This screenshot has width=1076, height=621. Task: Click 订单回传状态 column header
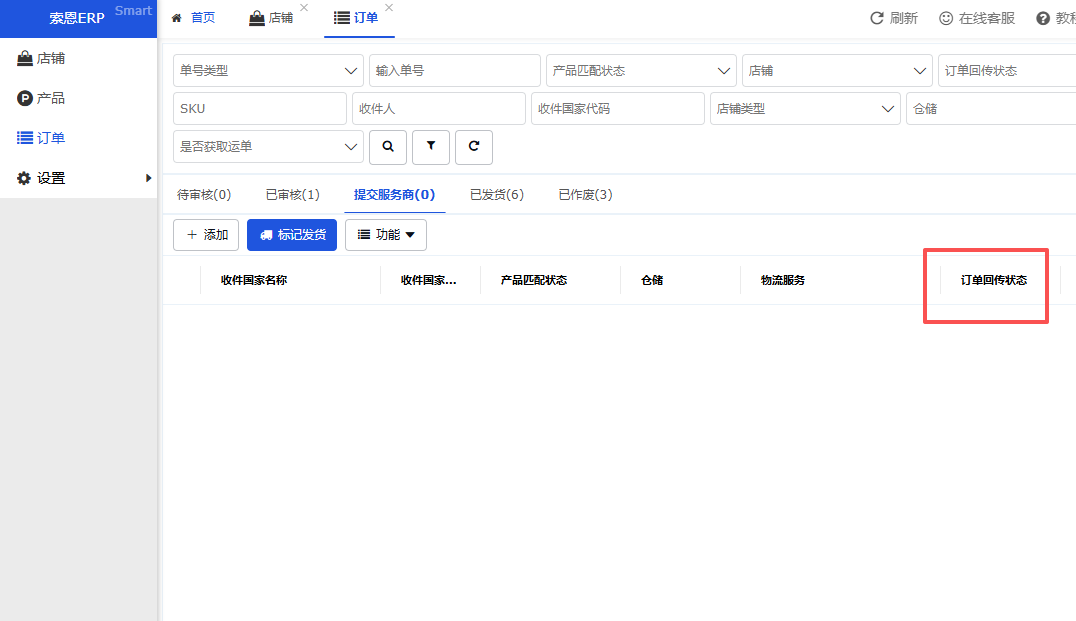point(994,280)
